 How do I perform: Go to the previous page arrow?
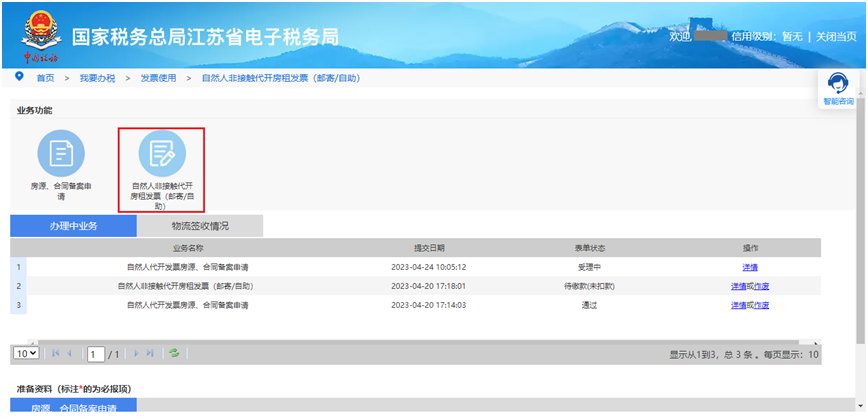[70, 353]
